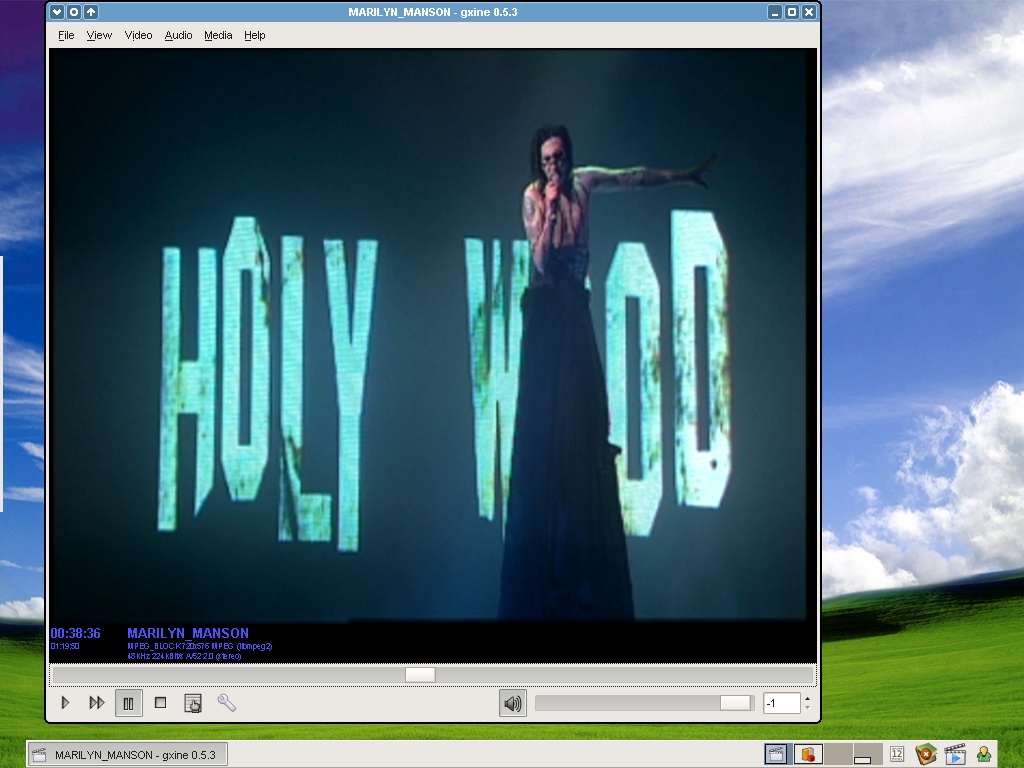1024x768 pixels.
Task: Minimize the gxine window
Action: pos(775,12)
